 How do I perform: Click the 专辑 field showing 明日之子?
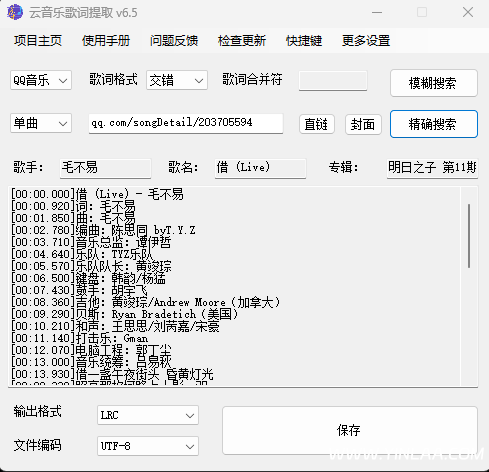432,168
